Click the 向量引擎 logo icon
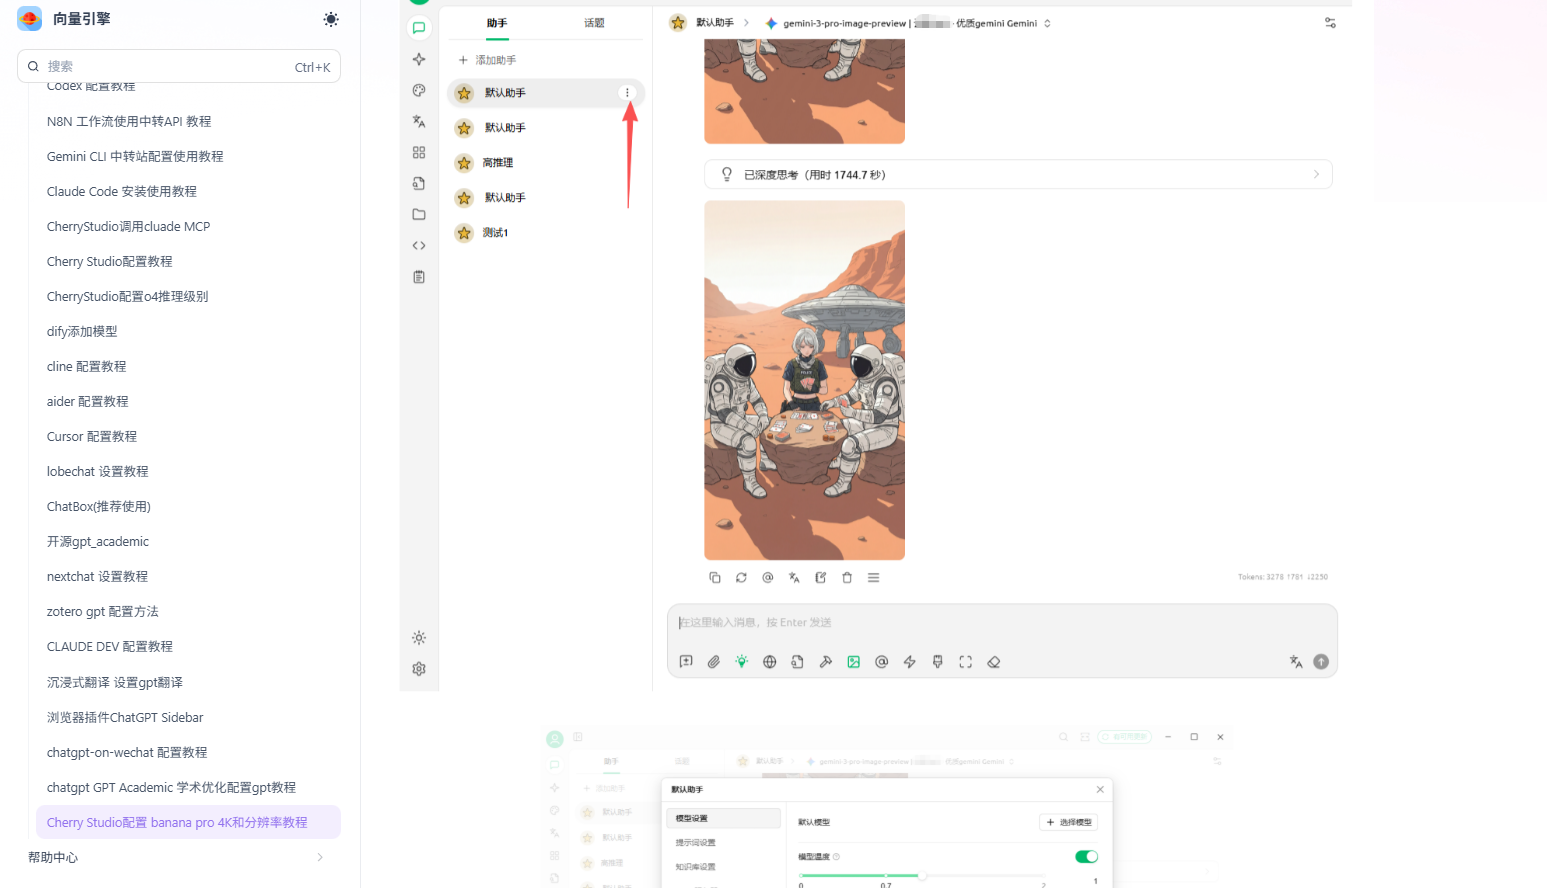The image size is (1547, 888). click(30, 19)
